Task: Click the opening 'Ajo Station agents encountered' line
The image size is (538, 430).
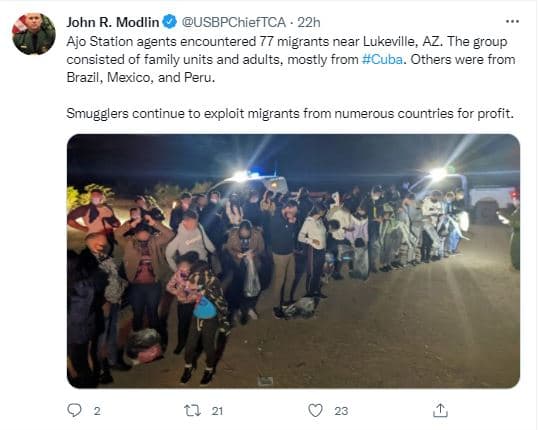Action: [x=287, y=42]
